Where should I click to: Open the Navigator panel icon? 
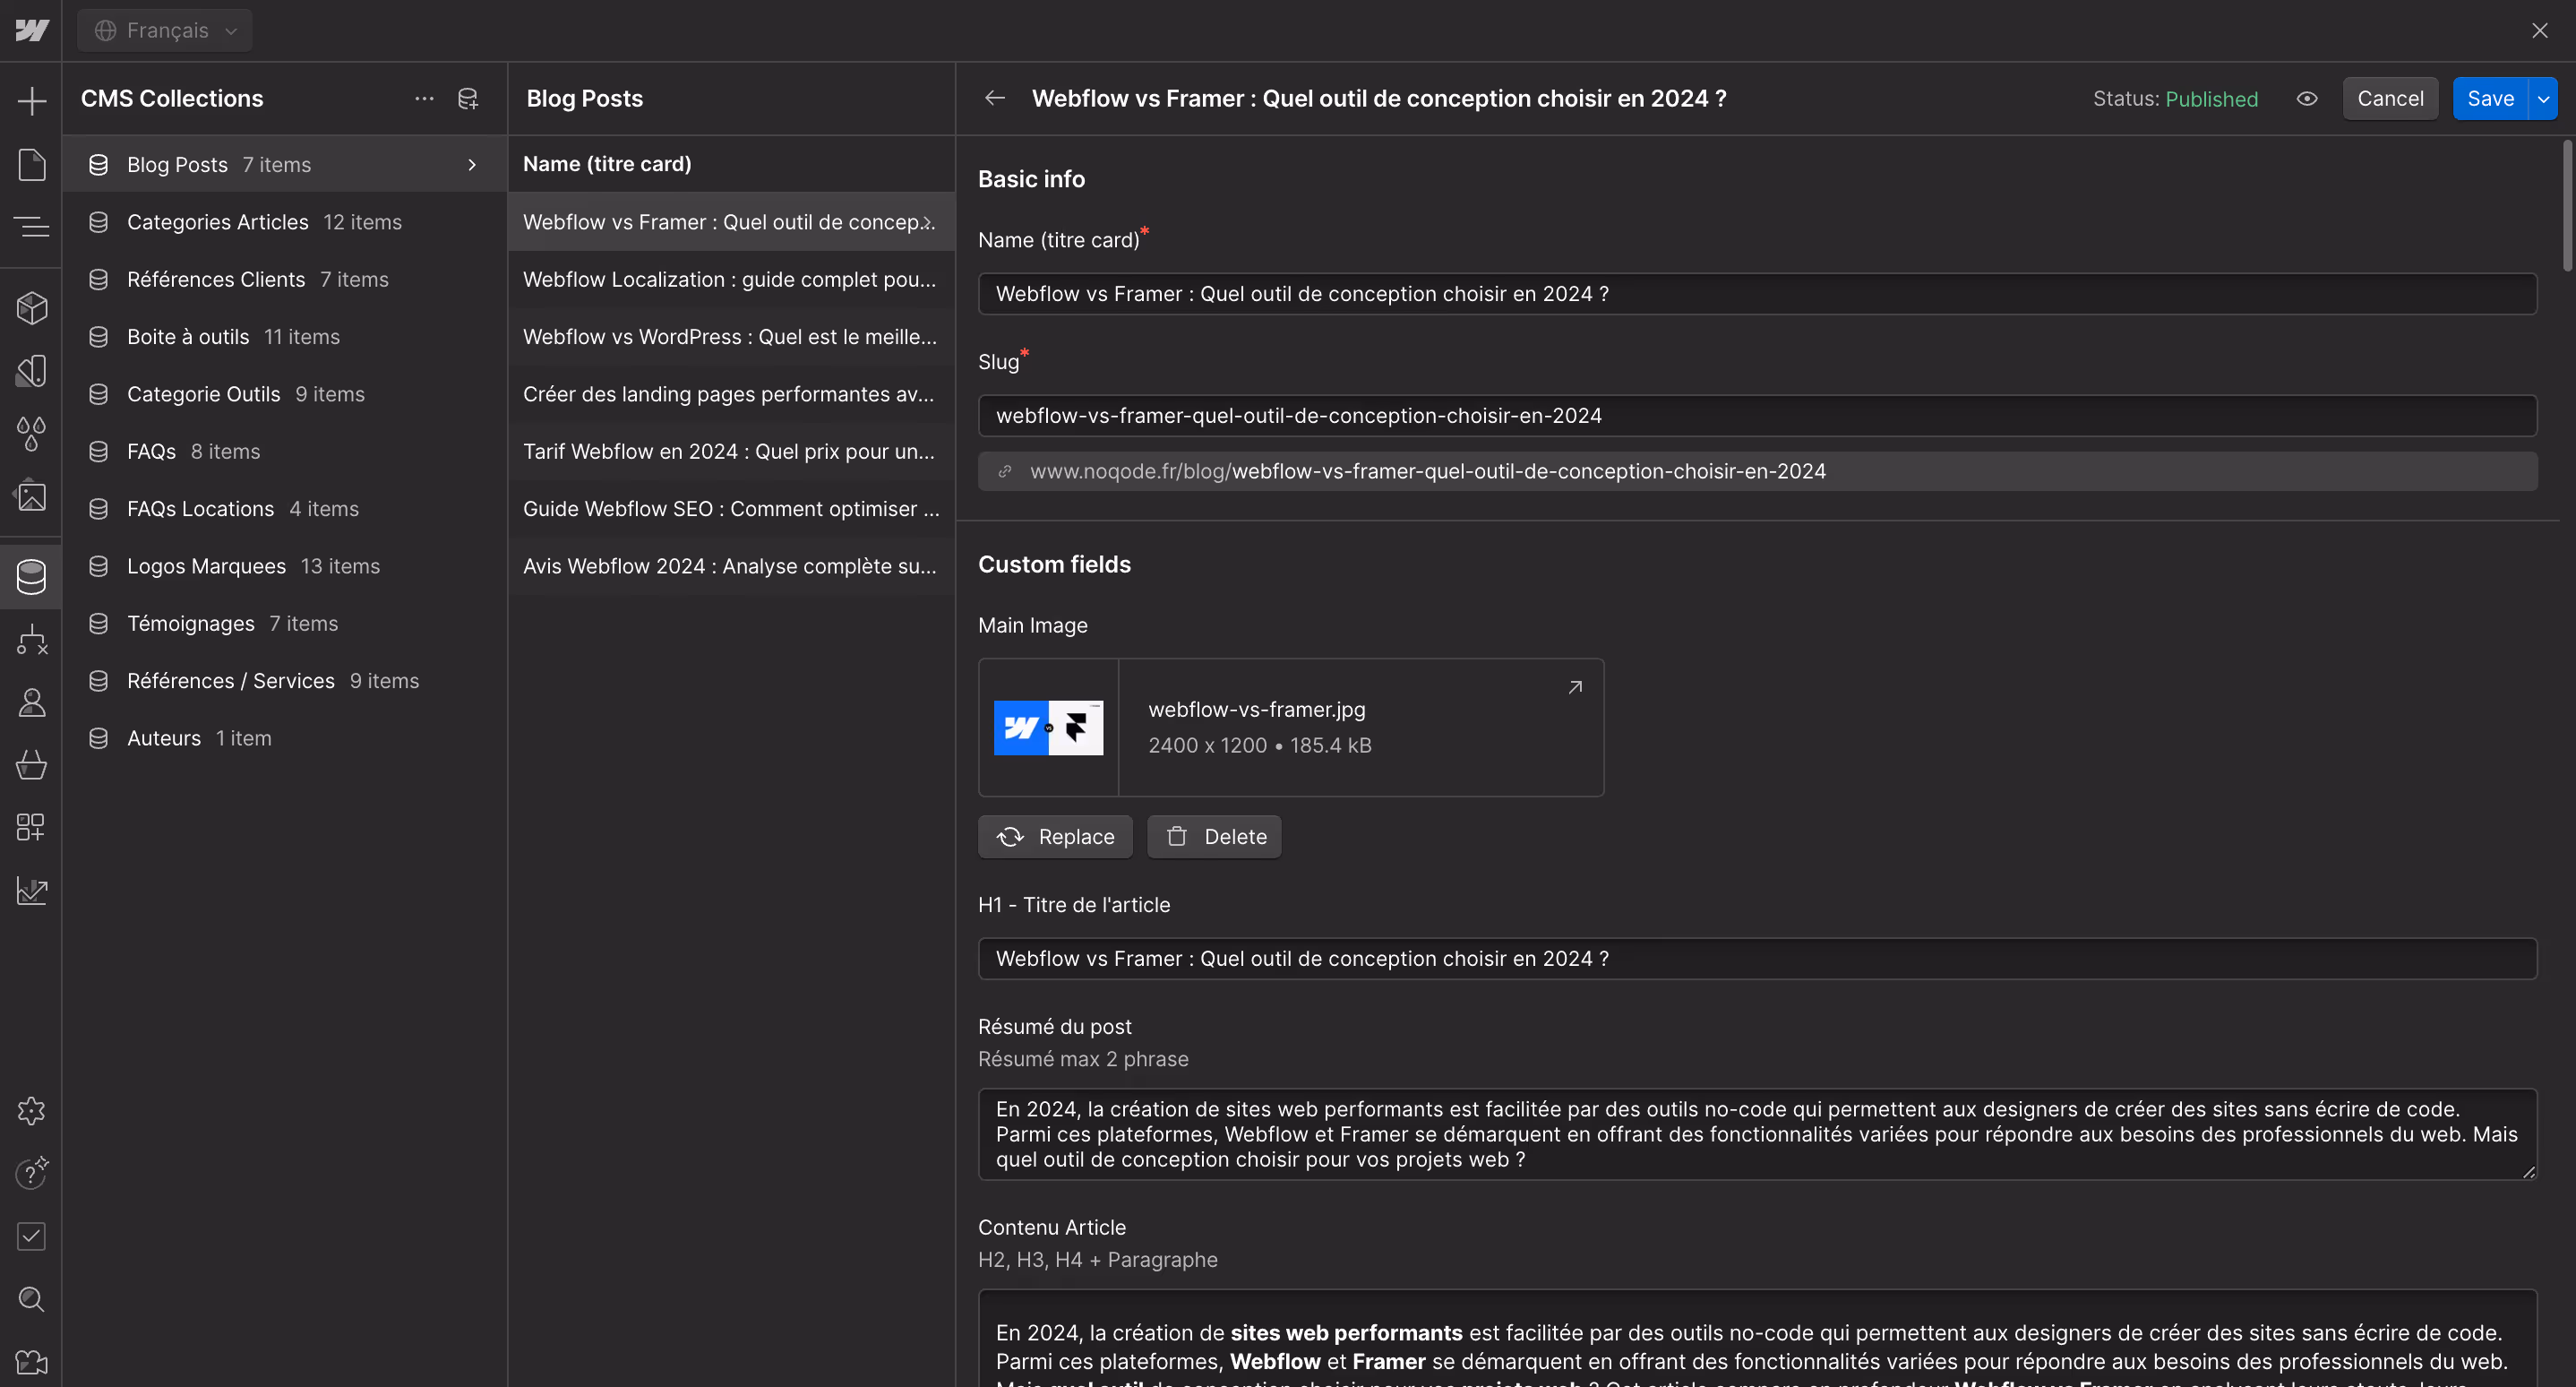point(31,227)
